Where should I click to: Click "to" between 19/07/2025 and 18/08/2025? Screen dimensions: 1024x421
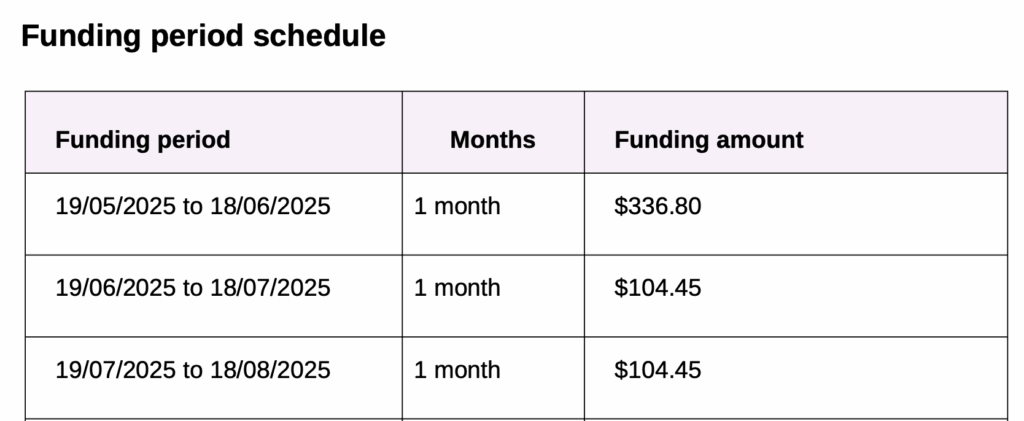(193, 371)
